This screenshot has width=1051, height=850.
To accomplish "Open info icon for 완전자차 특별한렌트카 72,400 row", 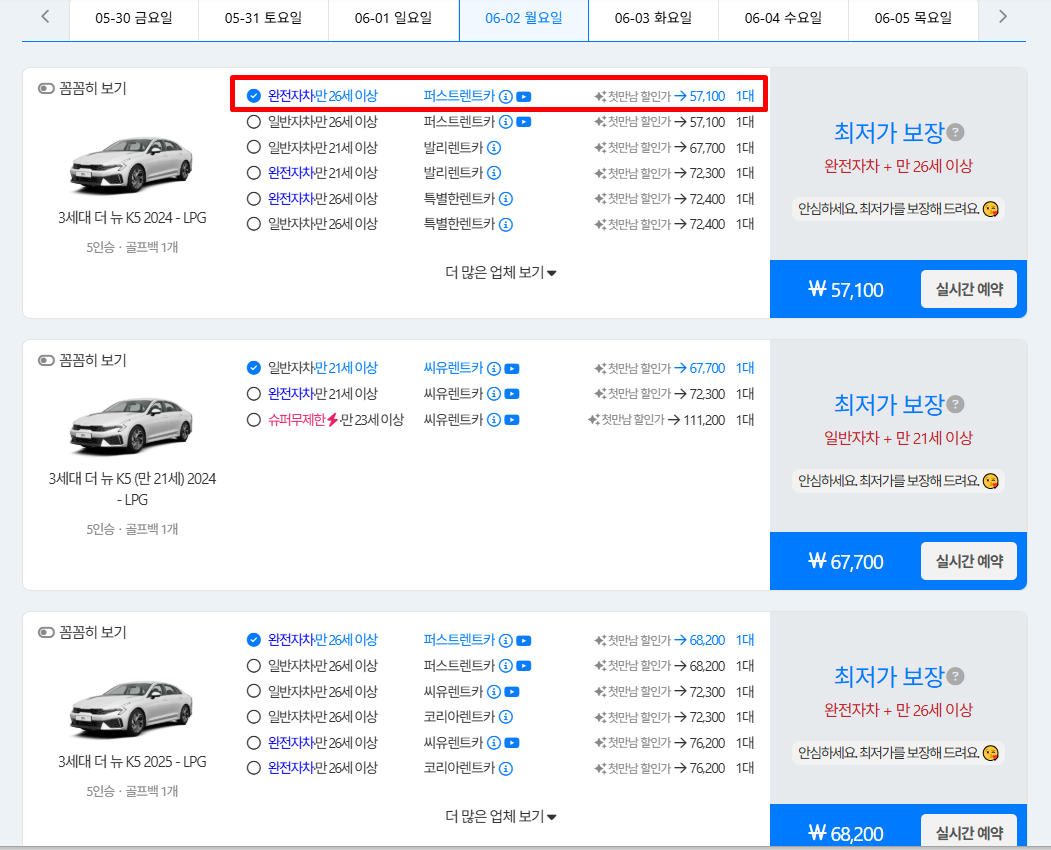I will tap(506, 199).
